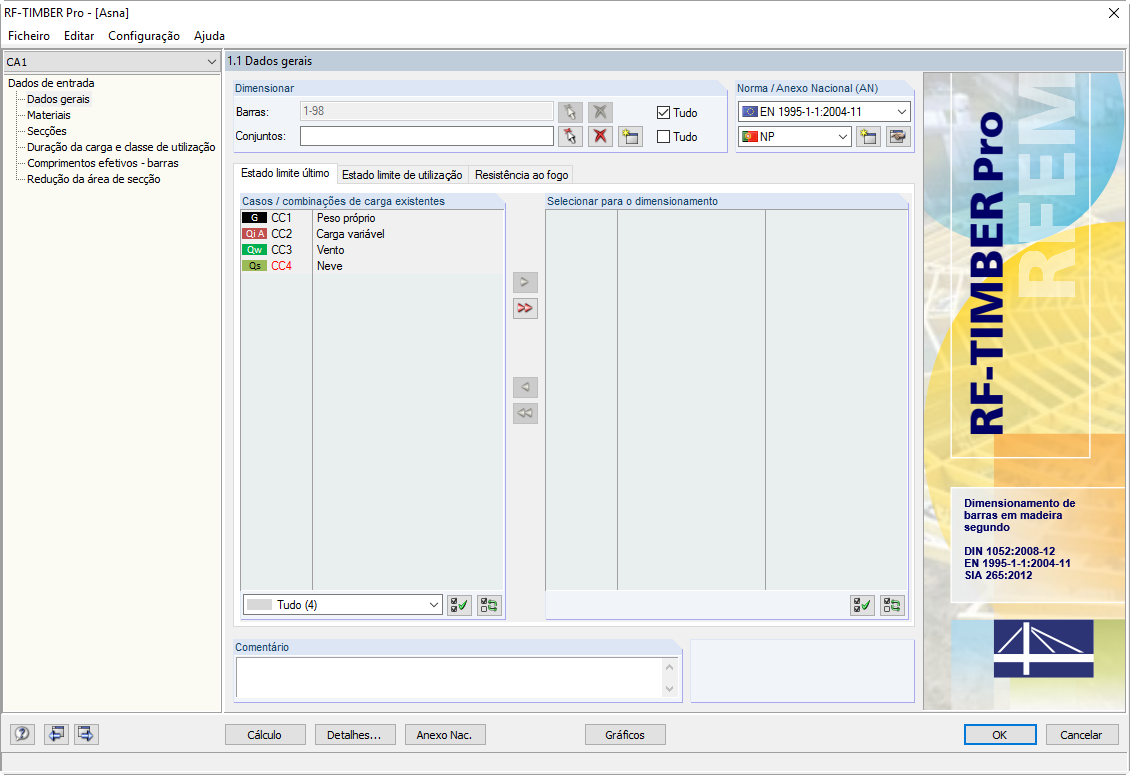Image resolution: width=1130 pixels, height=775 pixels.
Task: Click Qs badge of CC4
Action: coord(254,266)
